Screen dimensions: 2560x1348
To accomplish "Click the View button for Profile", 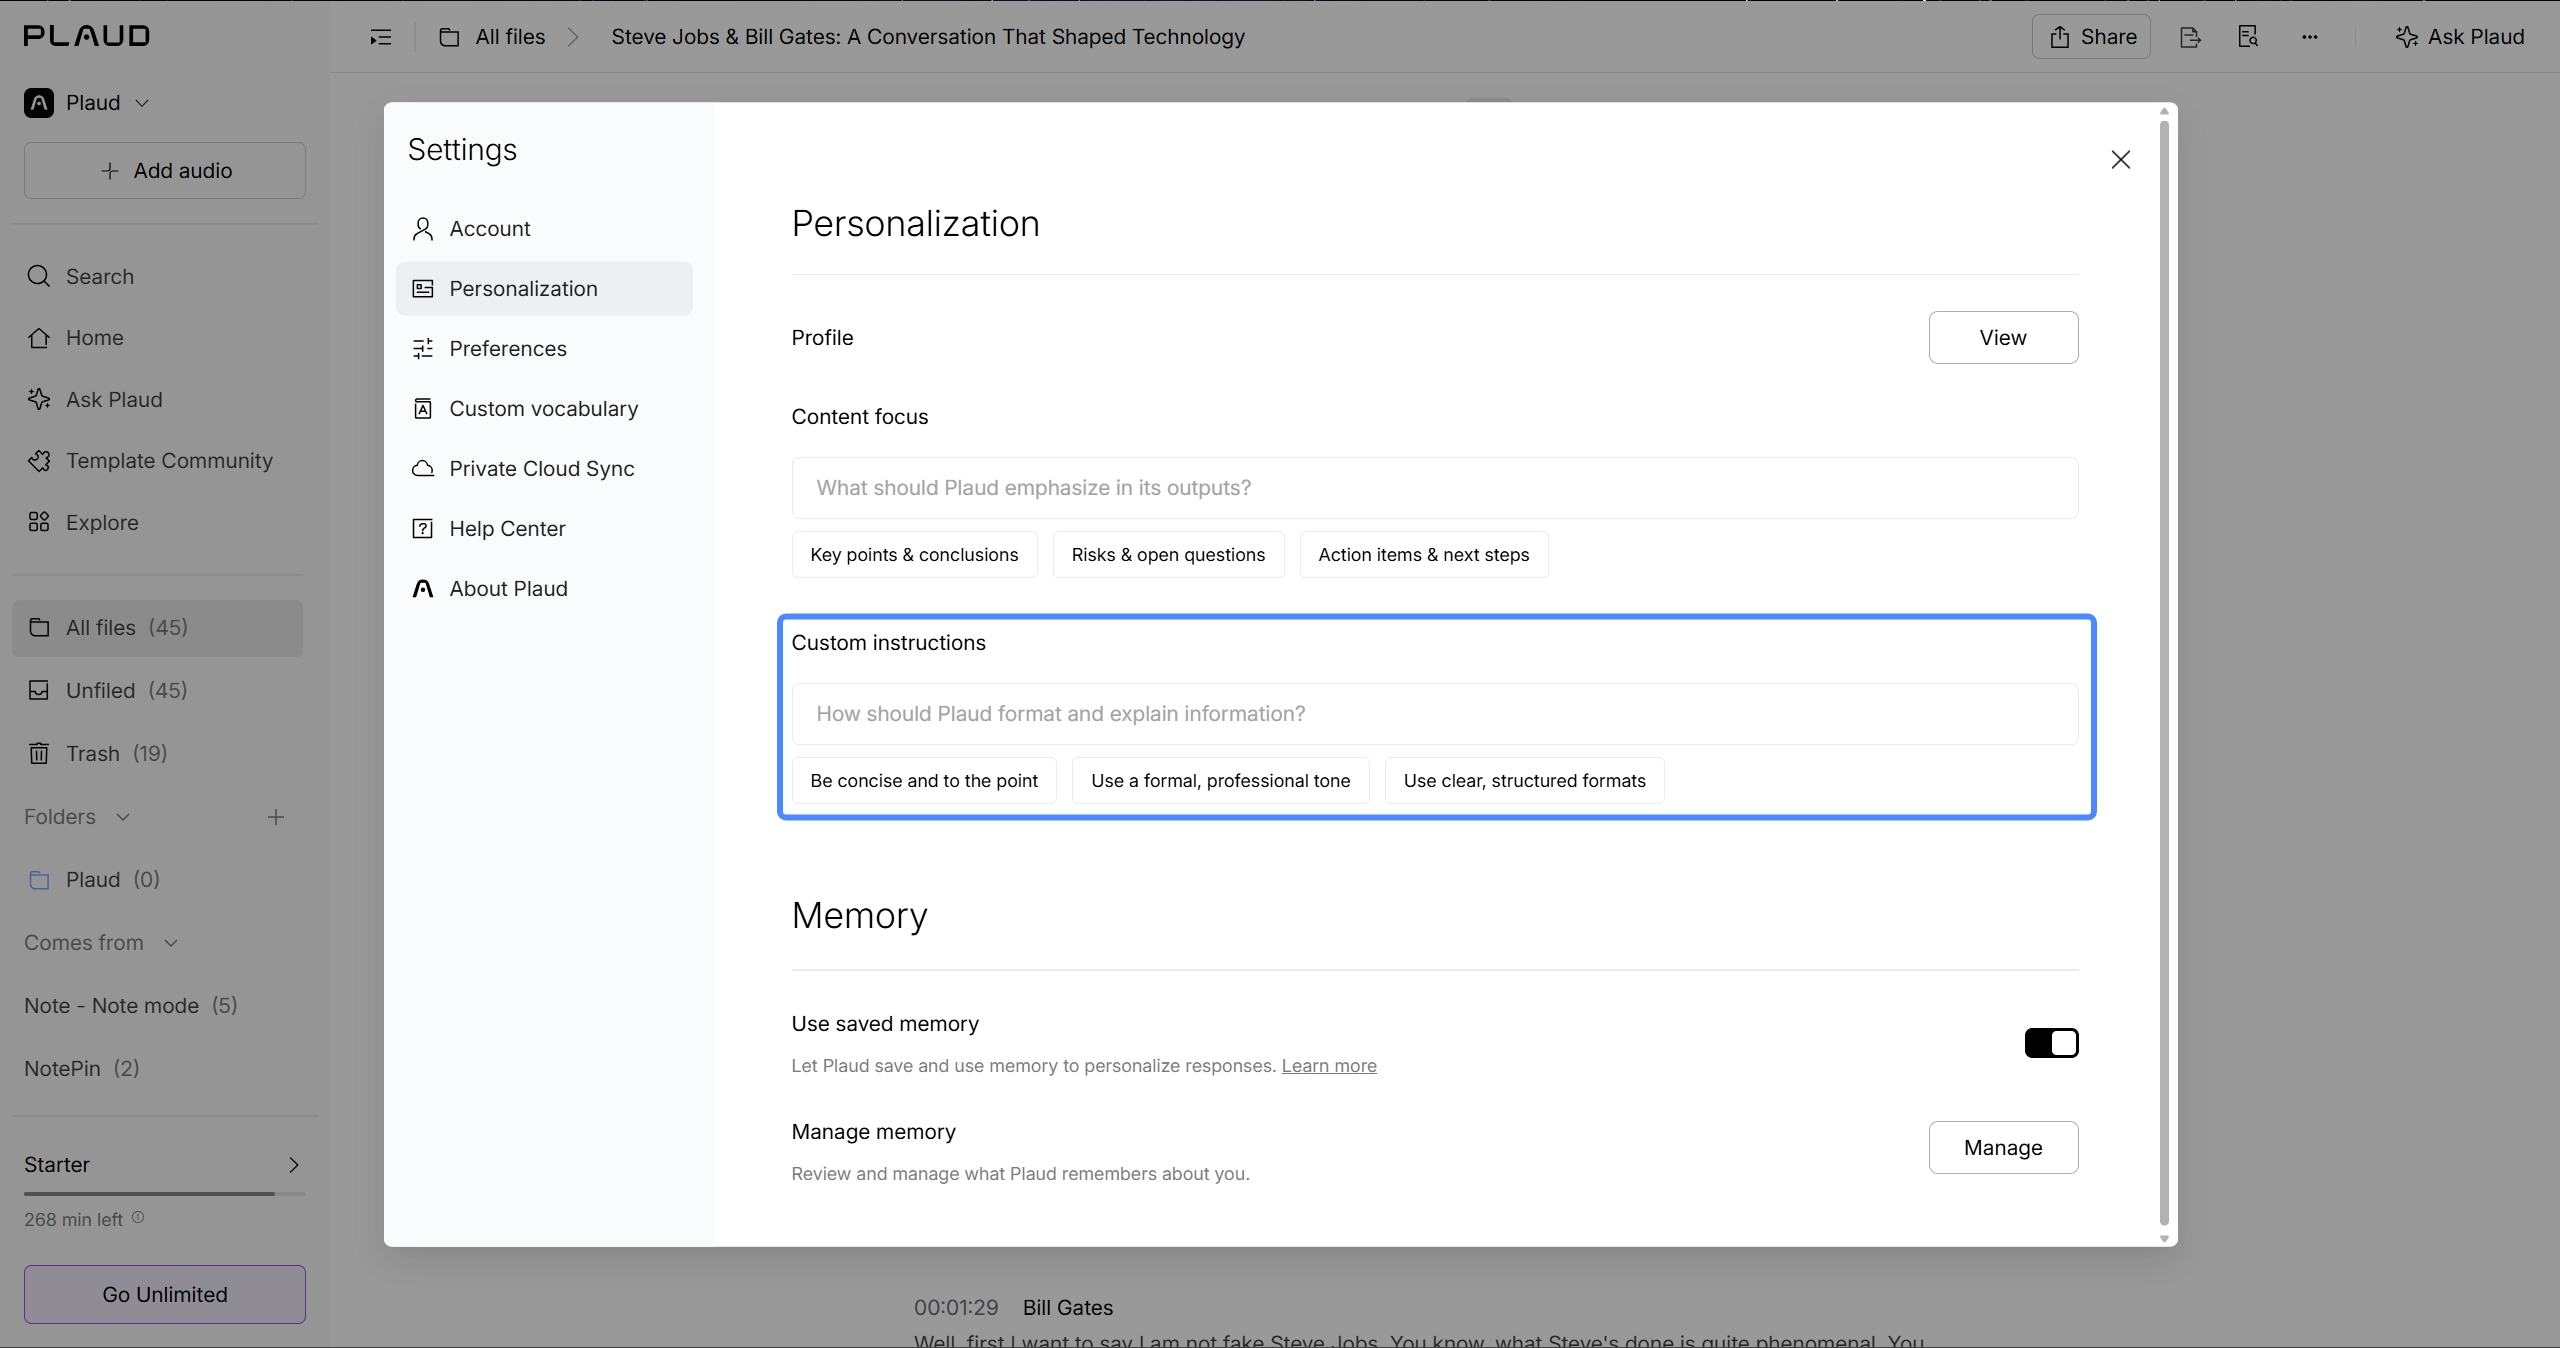I will click(2003, 338).
